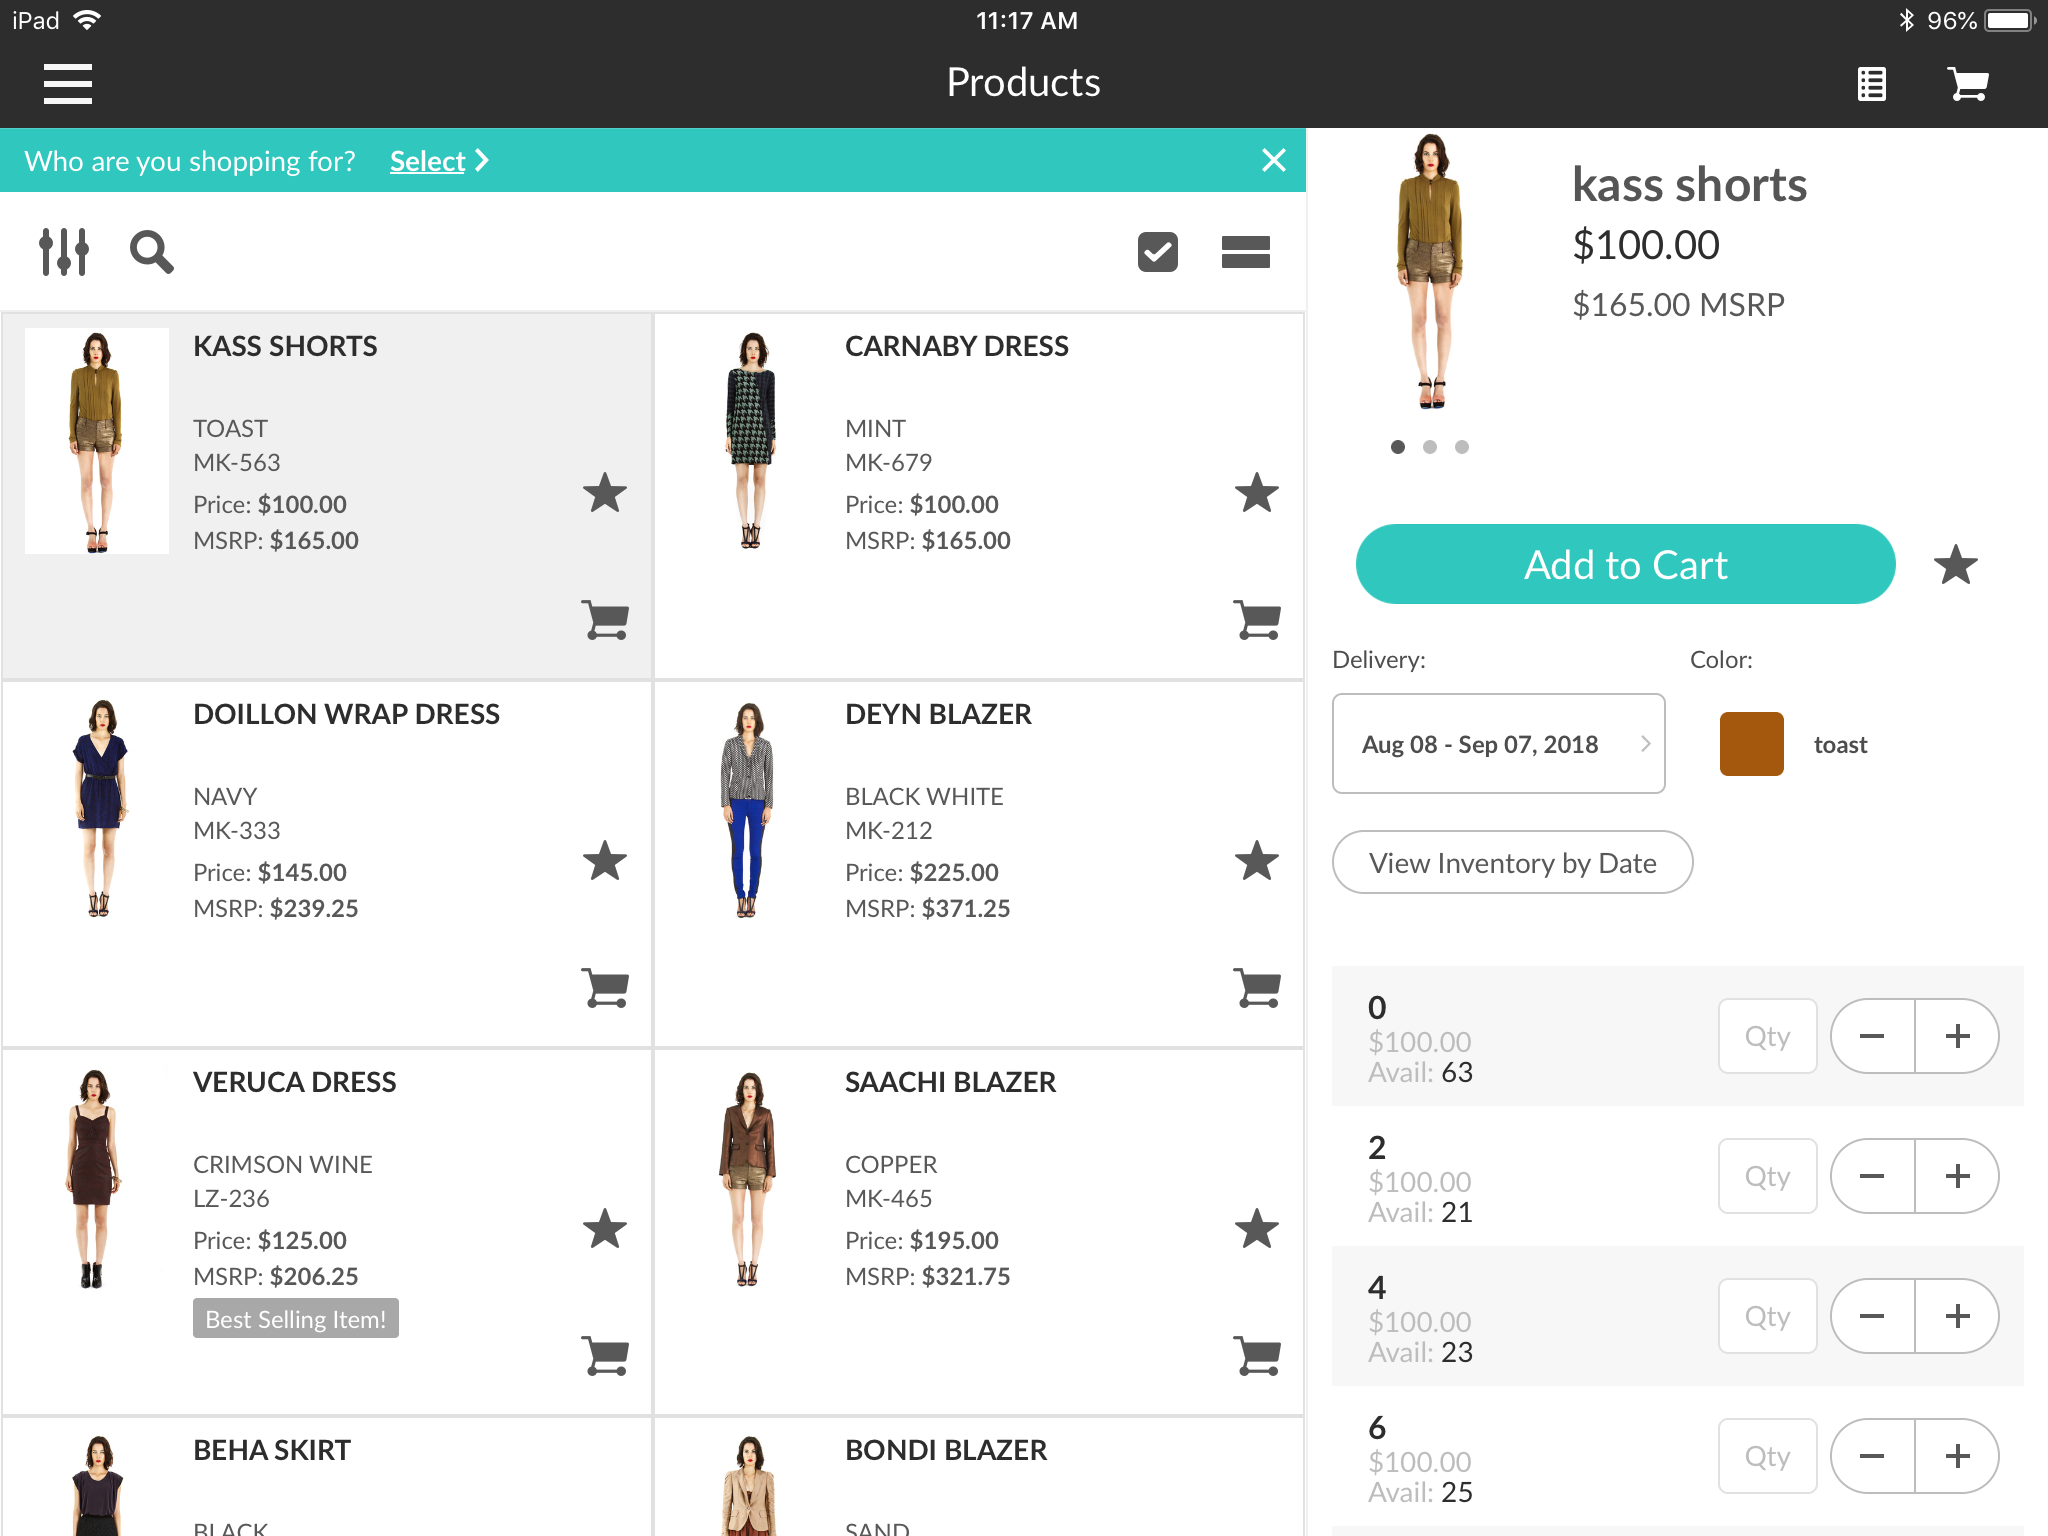
Task: Increase quantity for size 2
Action: click(x=1957, y=1176)
